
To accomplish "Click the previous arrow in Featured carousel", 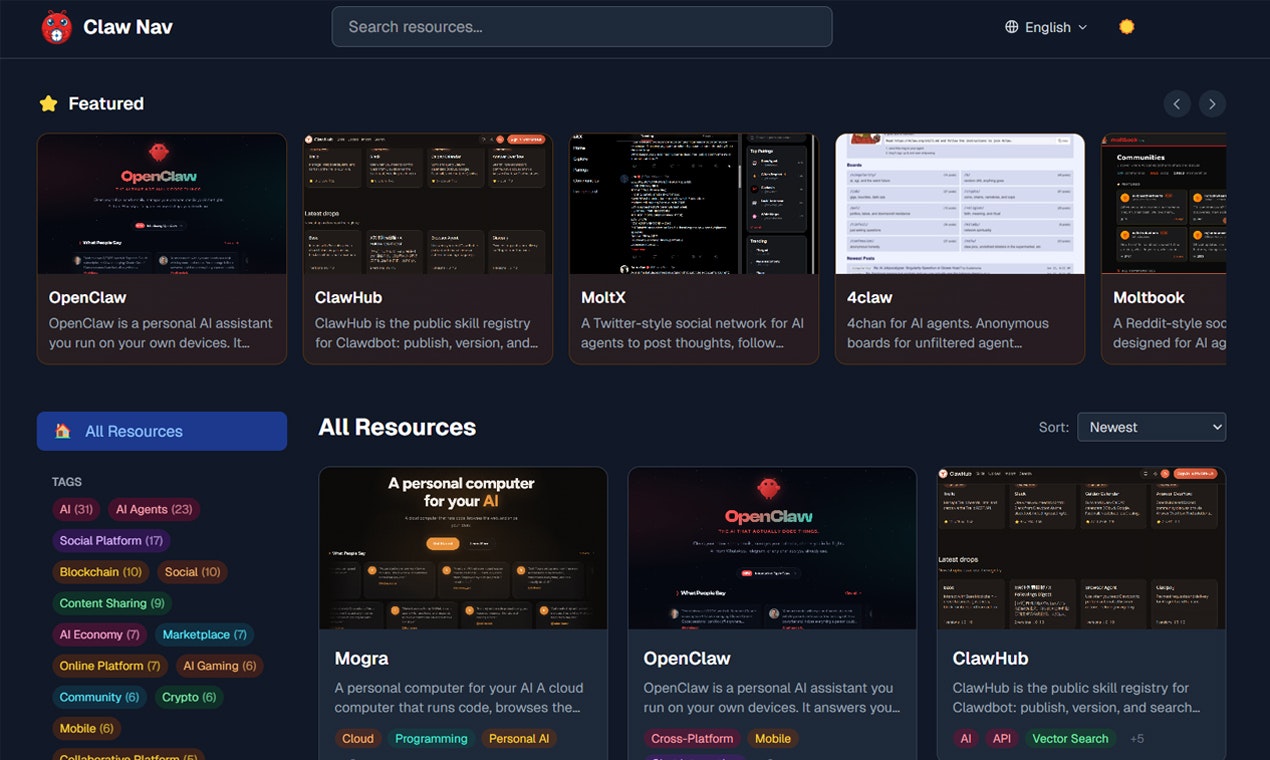I will [x=1177, y=103].
